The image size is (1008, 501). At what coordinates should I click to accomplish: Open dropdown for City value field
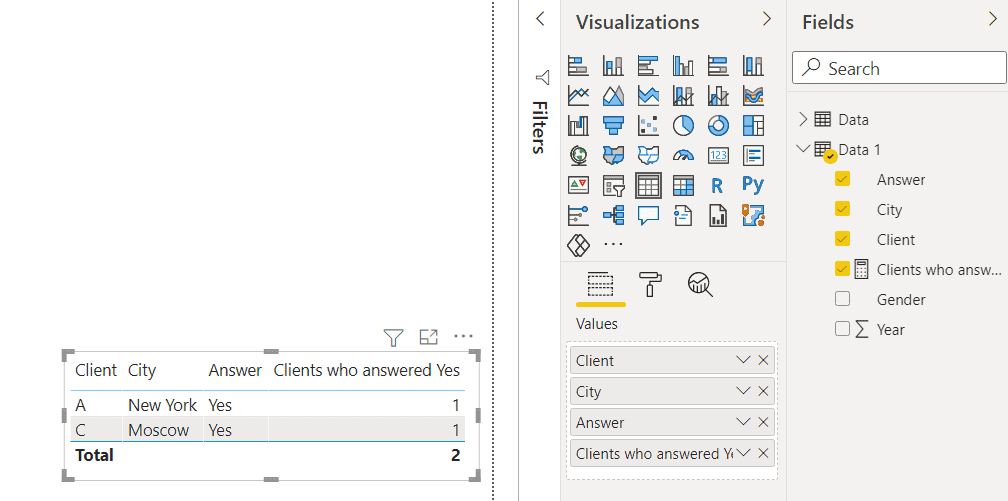pyautogui.click(x=743, y=391)
